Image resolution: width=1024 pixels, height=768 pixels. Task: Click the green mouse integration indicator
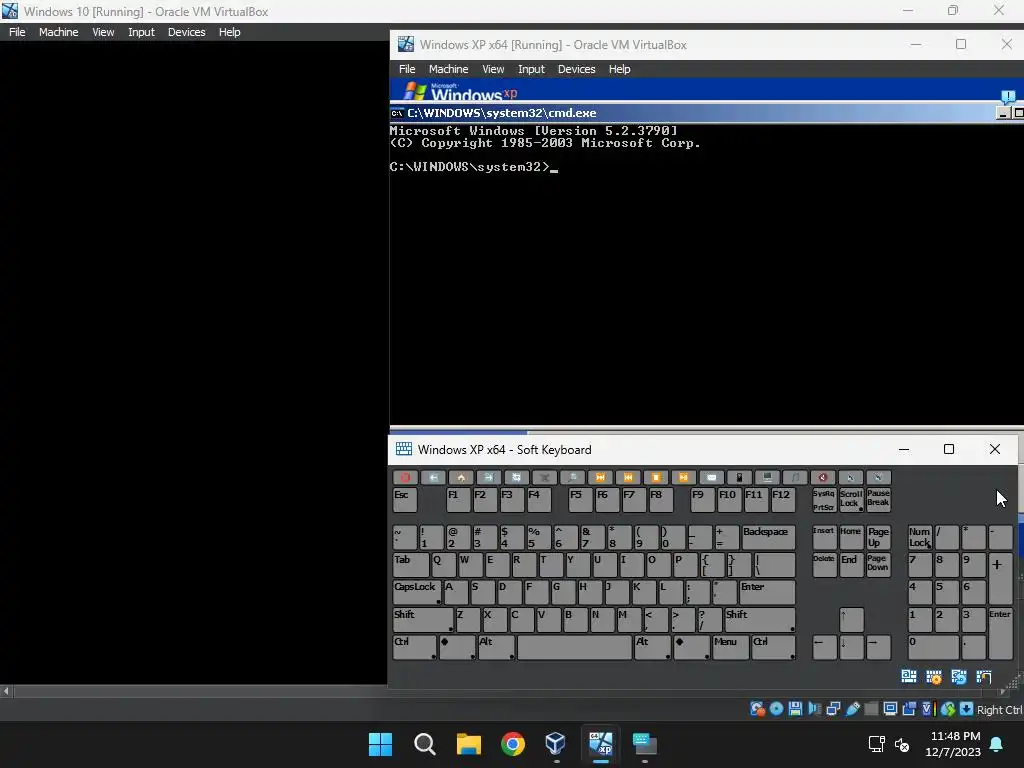click(948, 709)
